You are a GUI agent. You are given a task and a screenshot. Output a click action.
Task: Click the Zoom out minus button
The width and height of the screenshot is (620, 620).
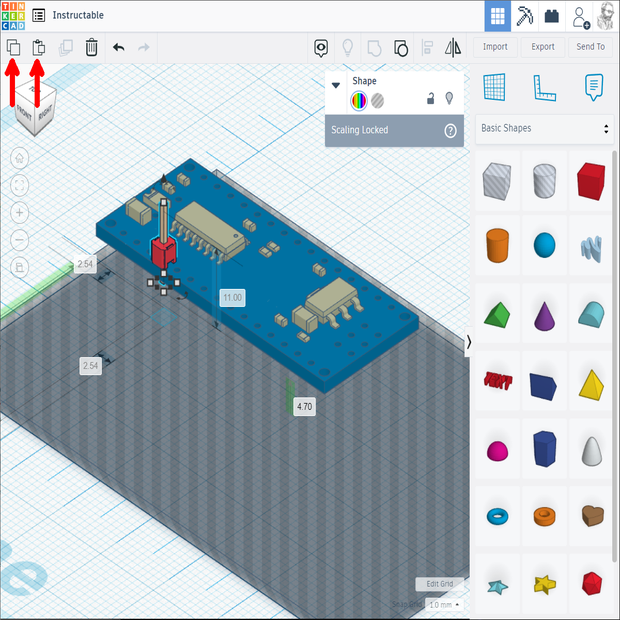coord(19,240)
